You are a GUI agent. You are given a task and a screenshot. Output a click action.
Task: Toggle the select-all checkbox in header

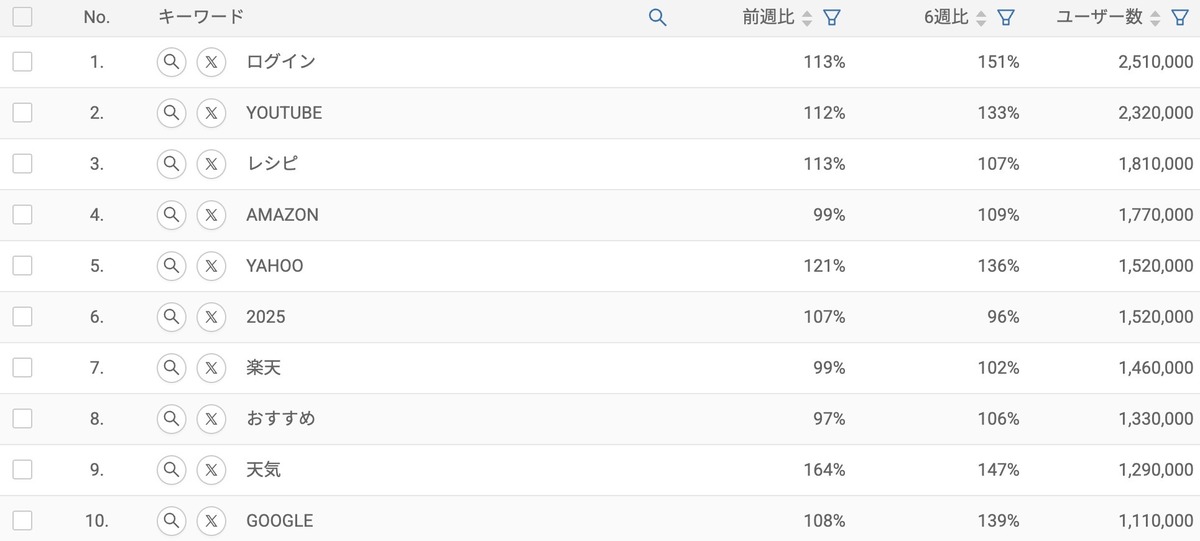pyautogui.click(x=22, y=17)
